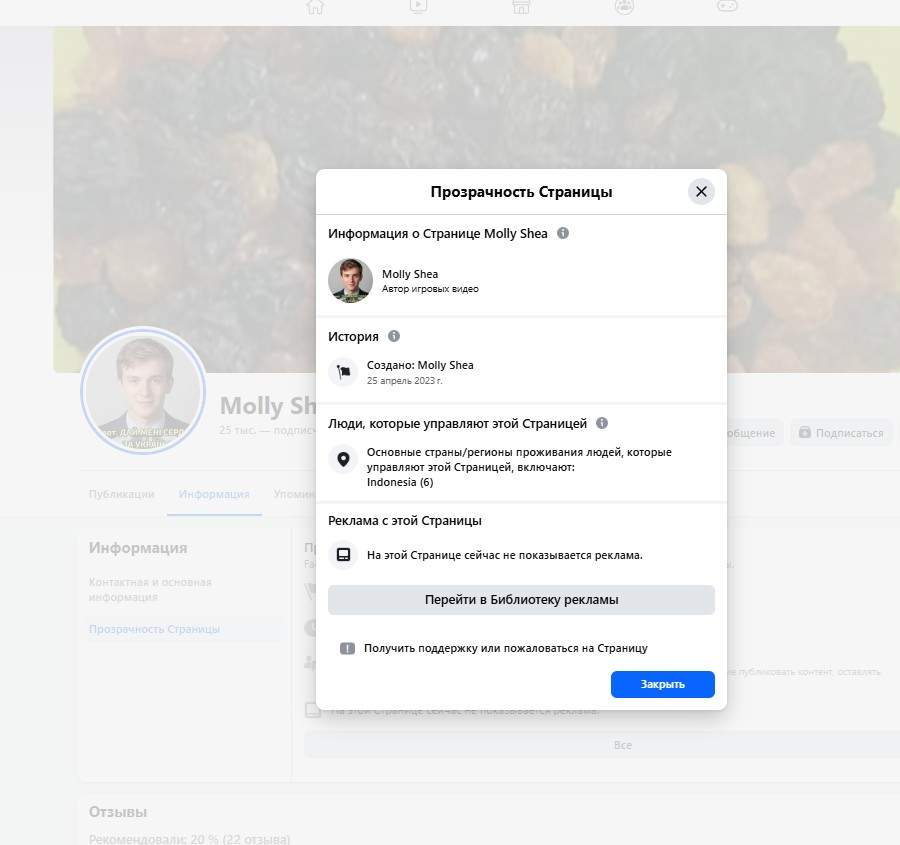
Task: Click the flag icon beside Создано: Molly Shea
Action: click(343, 372)
